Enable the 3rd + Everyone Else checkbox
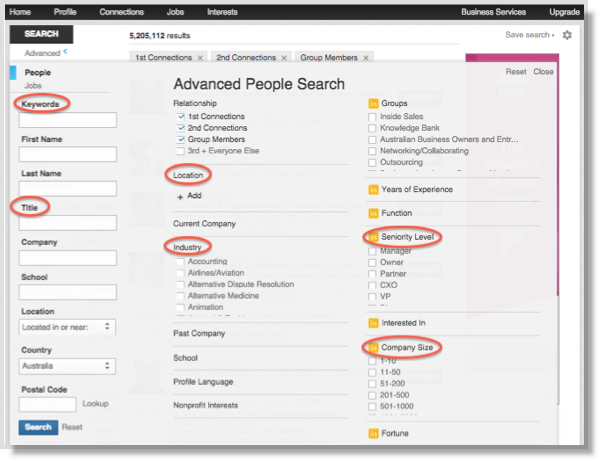This screenshot has height=461, width=600. [x=180, y=151]
